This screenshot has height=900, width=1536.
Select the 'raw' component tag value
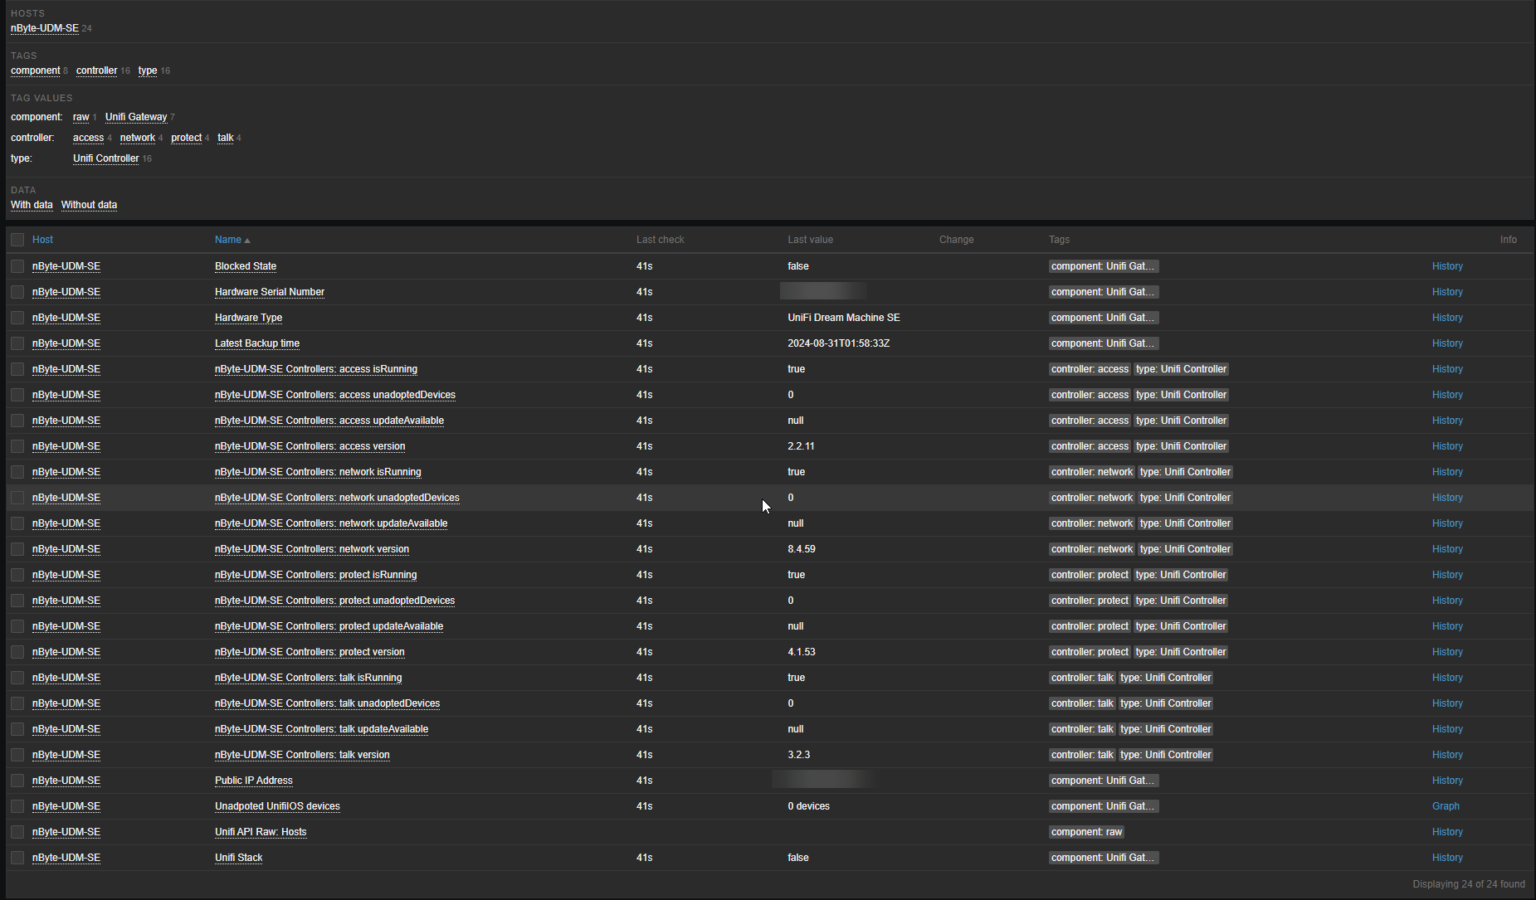point(80,116)
